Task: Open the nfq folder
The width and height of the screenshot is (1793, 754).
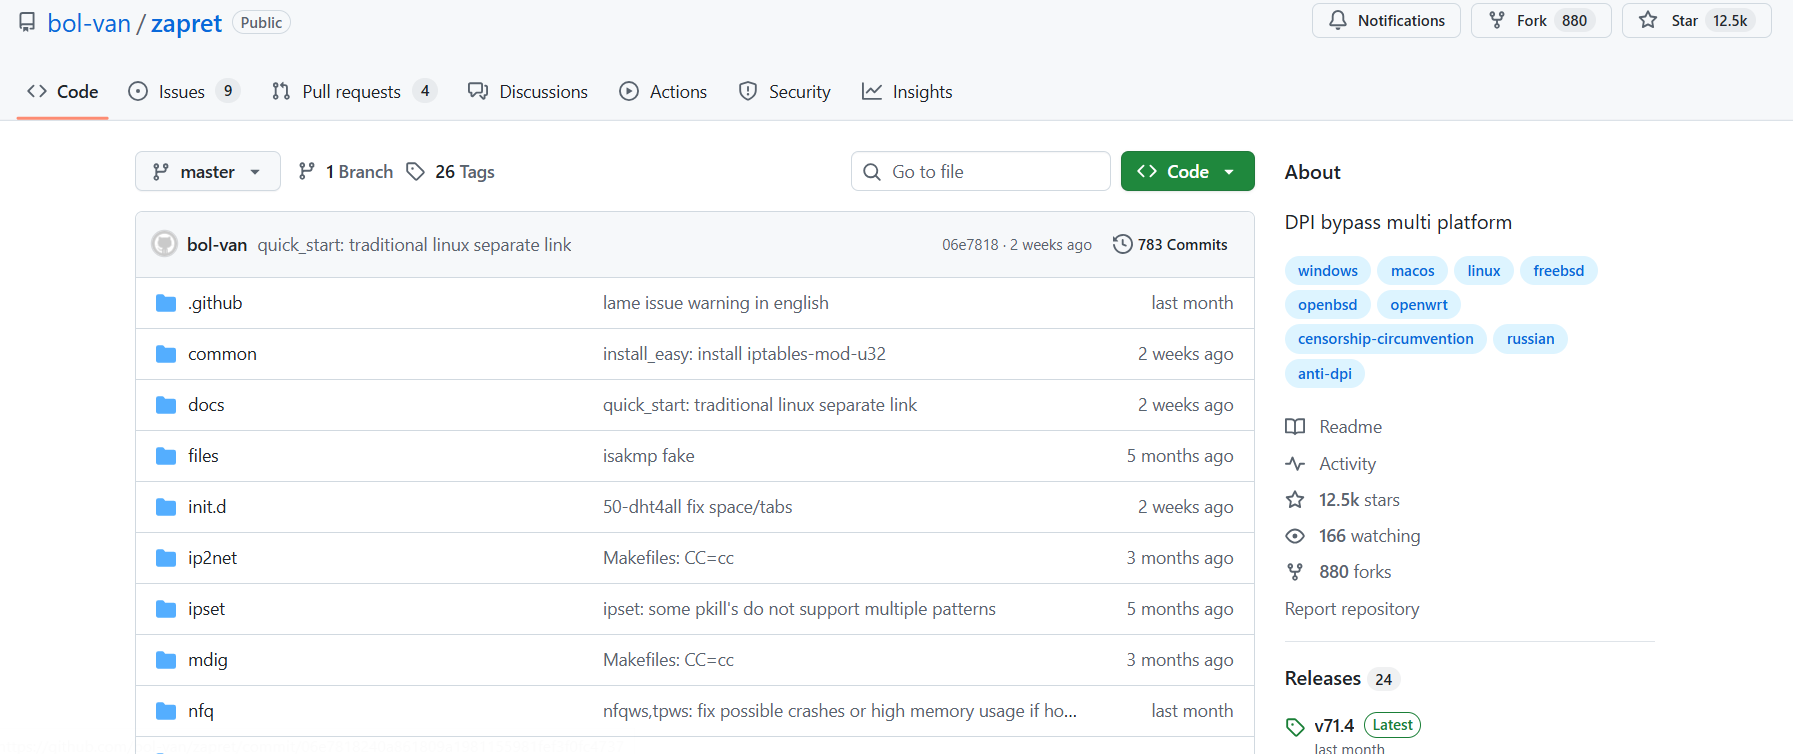Action: (201, 711)
